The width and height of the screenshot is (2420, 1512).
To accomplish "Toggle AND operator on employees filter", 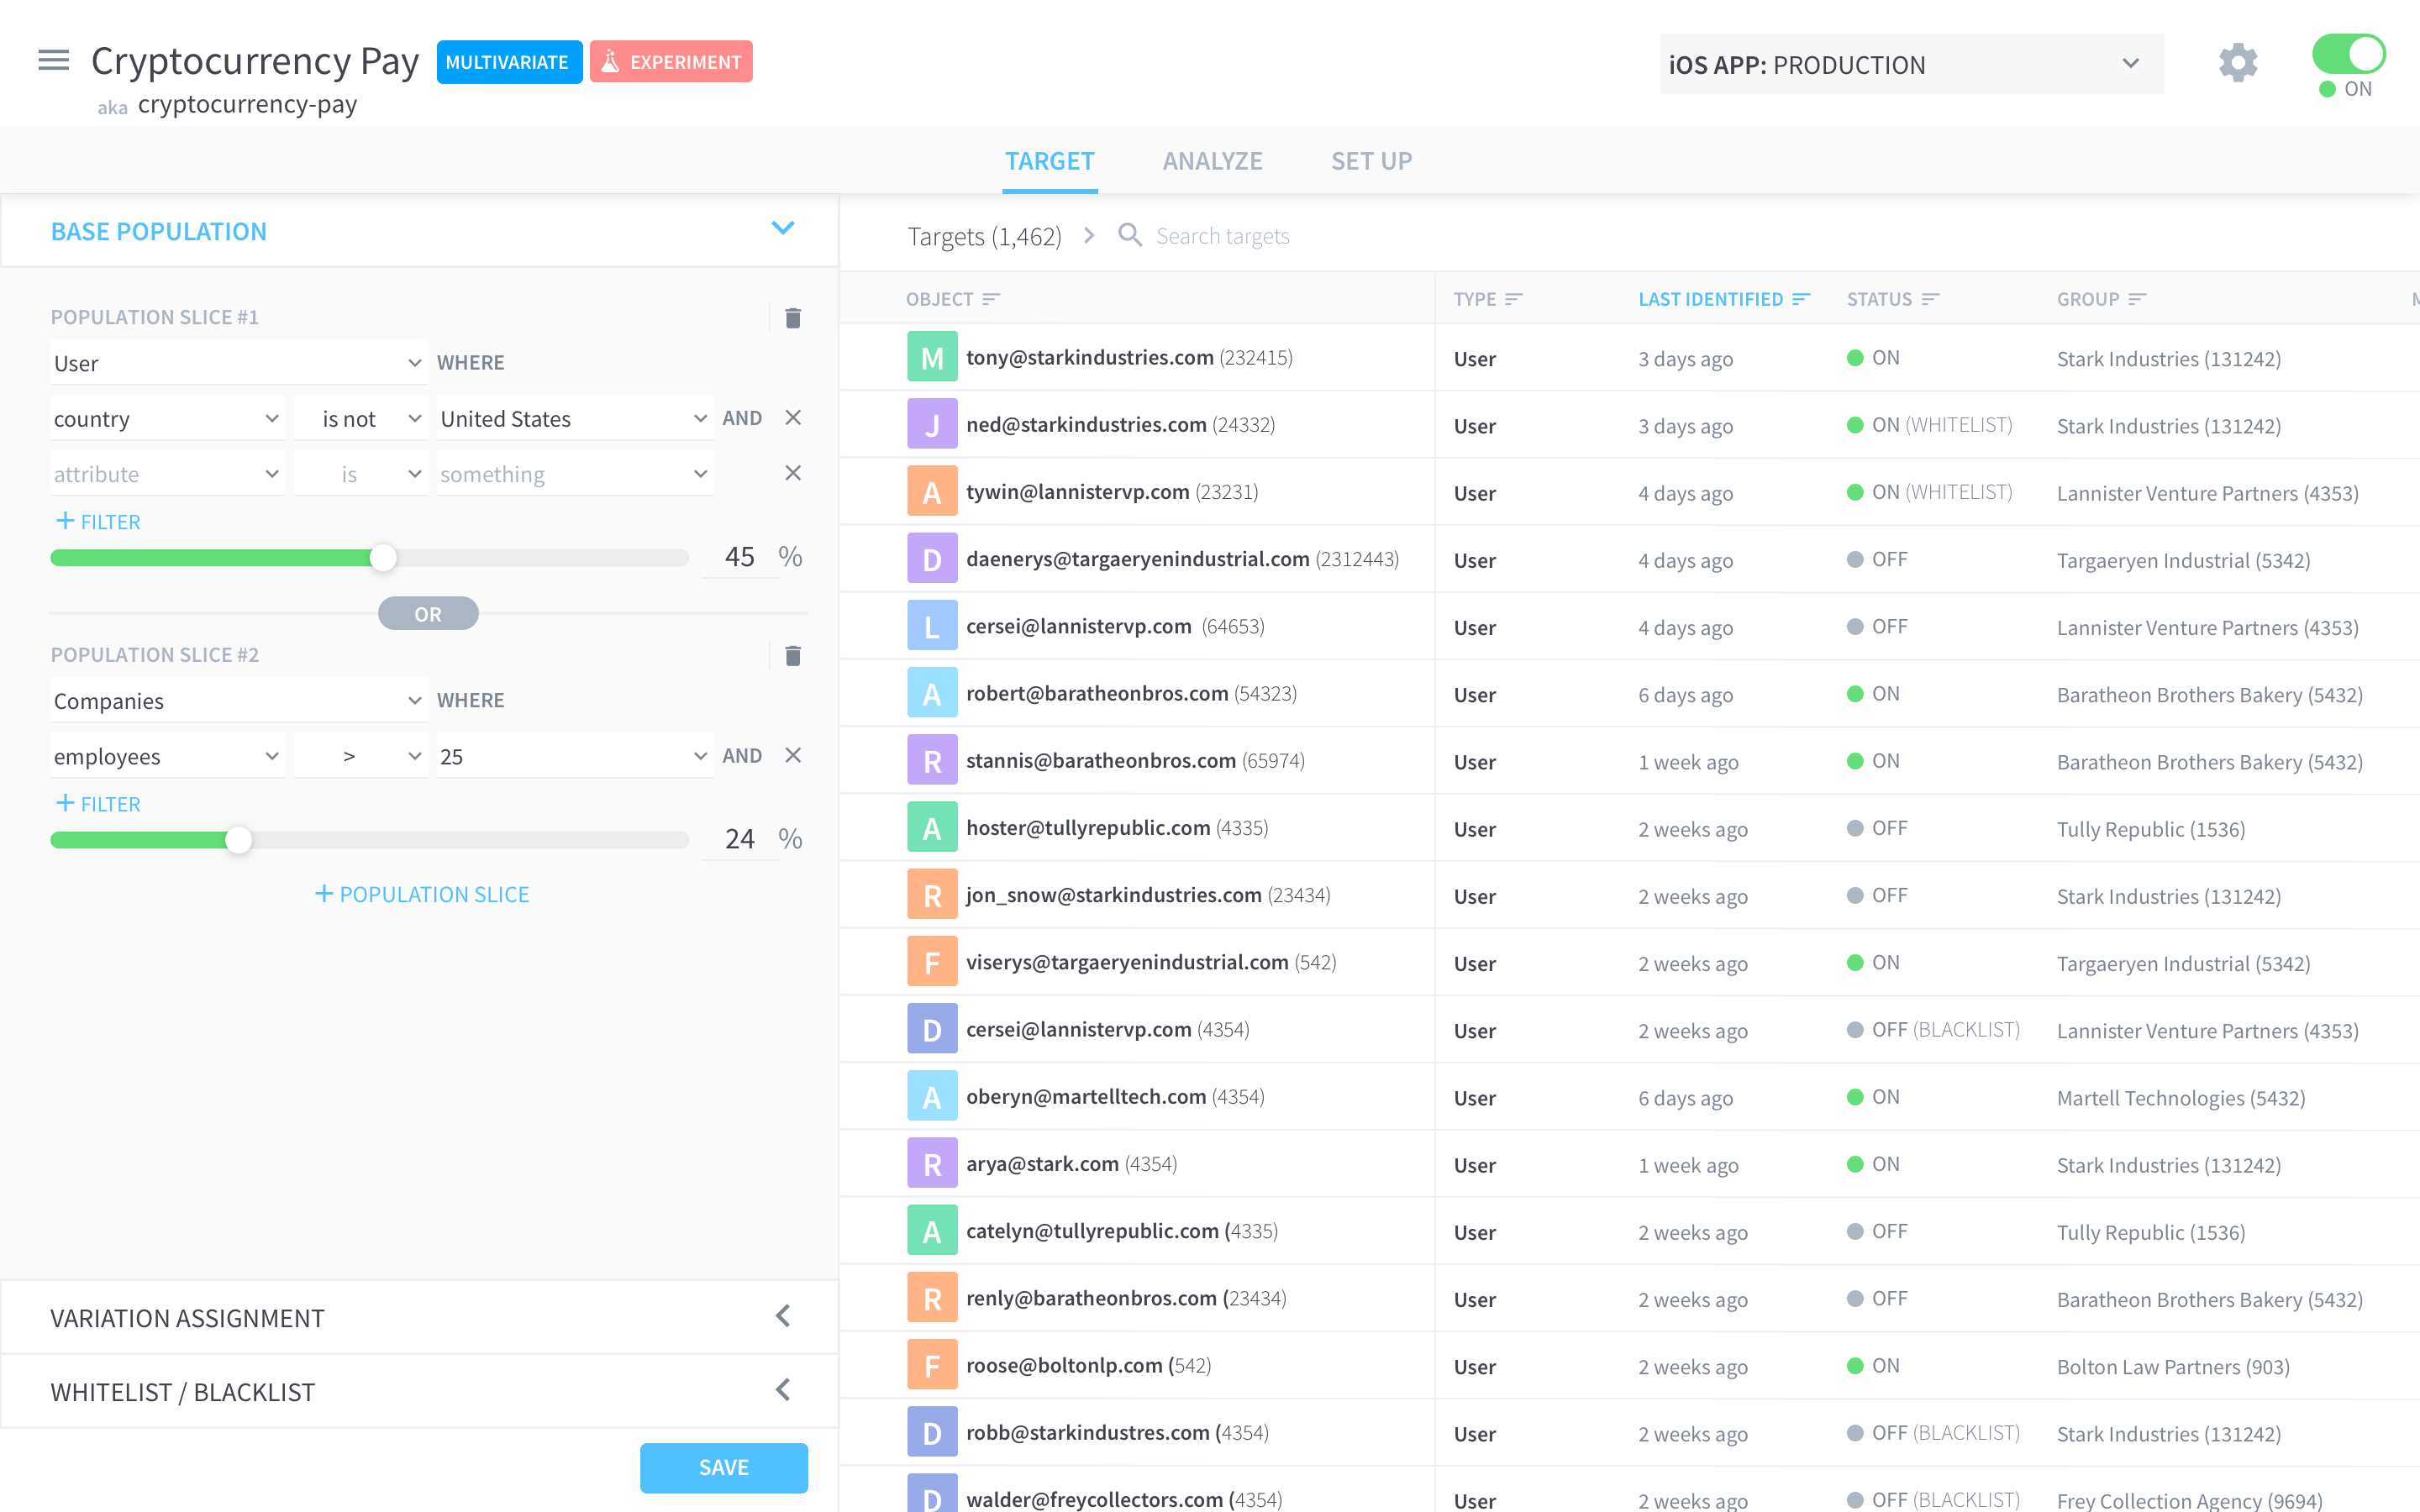I will [742, 756].
